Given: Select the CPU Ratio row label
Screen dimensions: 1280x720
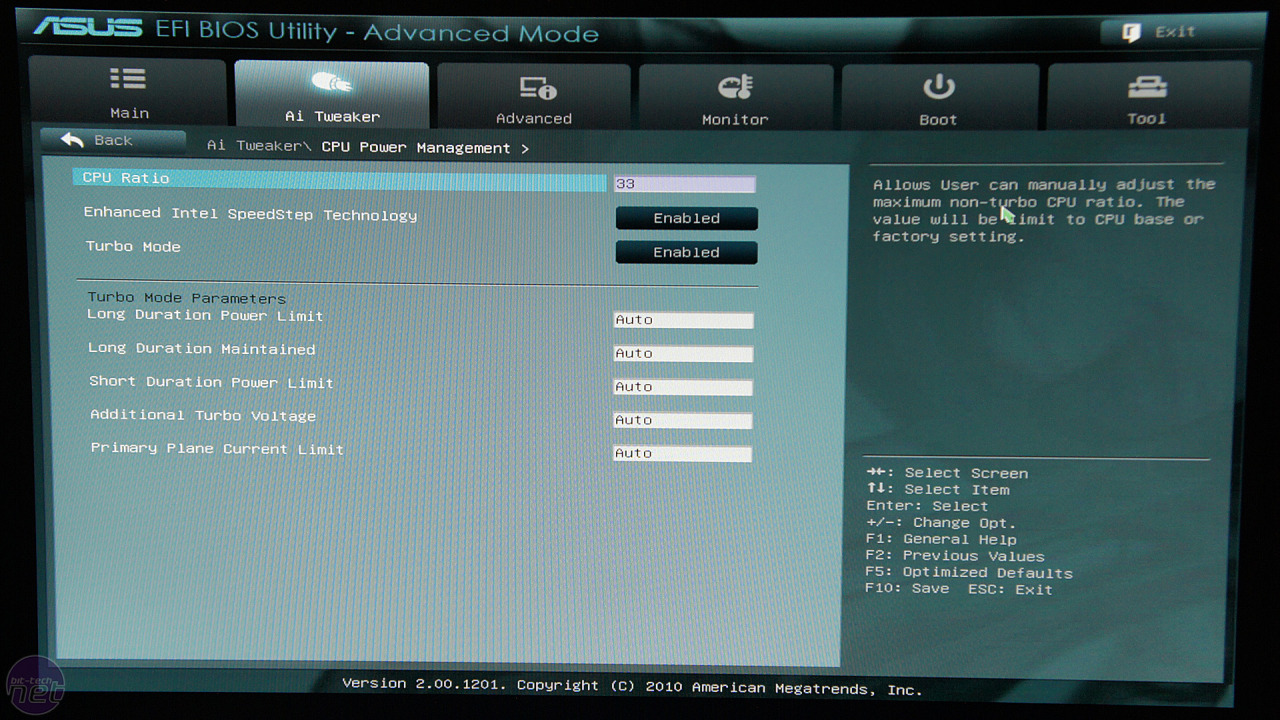Looking at the screenshot, I should [126, 178].
